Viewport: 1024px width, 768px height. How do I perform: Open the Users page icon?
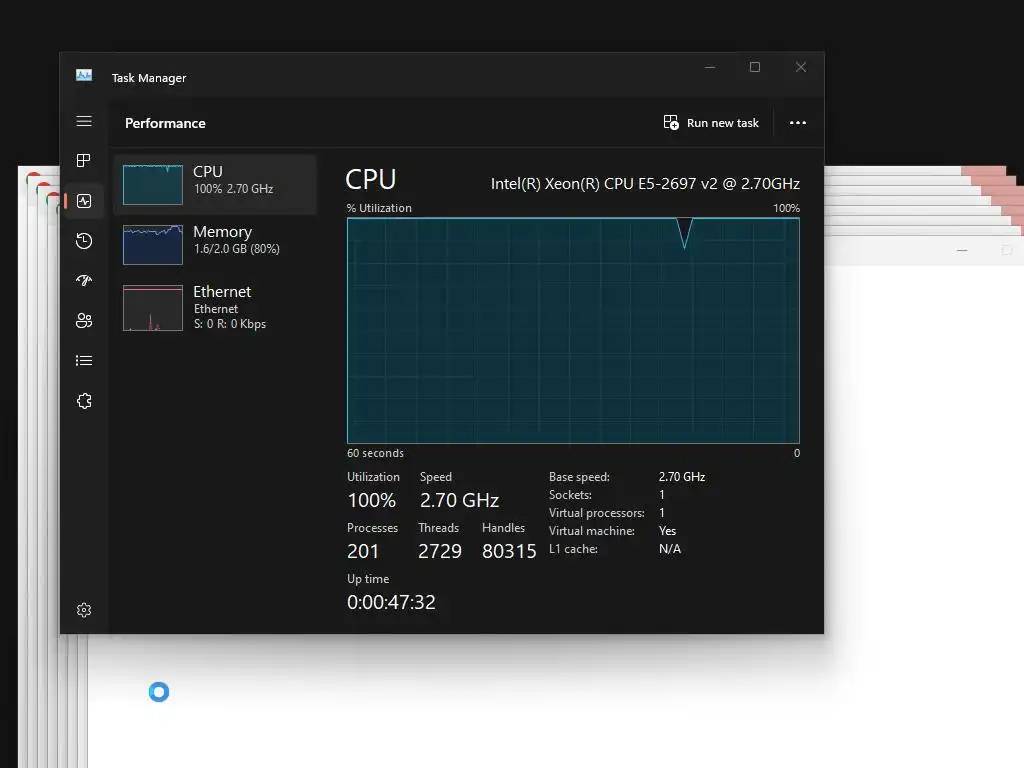coord(84,321)
